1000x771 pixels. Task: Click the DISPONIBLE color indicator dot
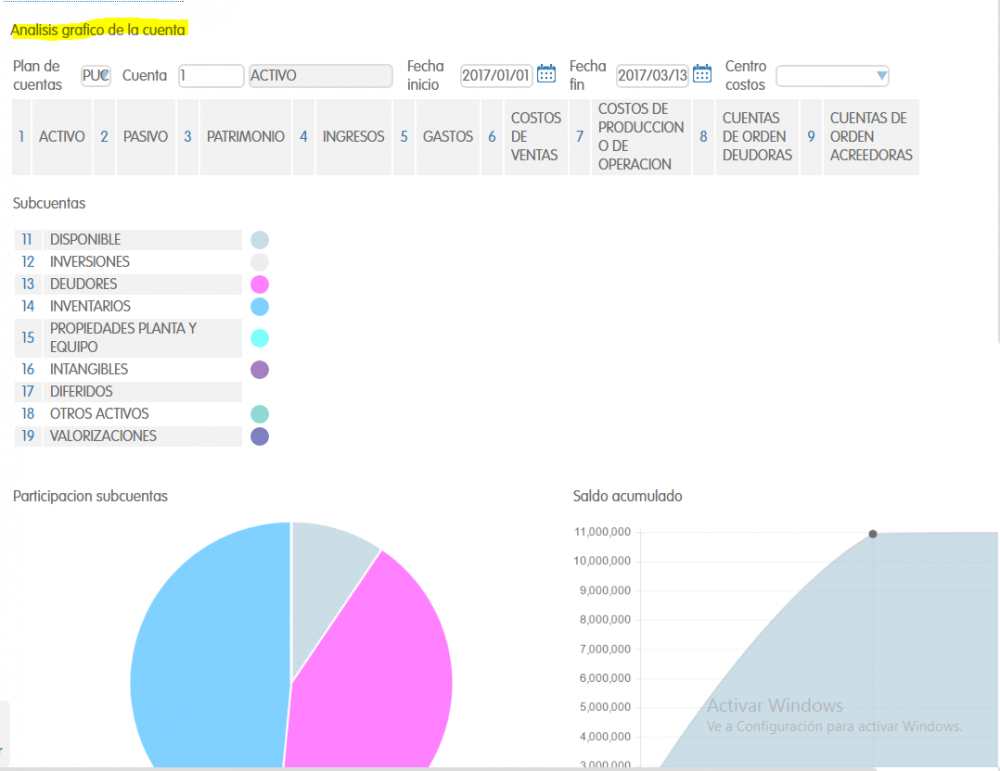pyautogui.click(x=259, y=239)
